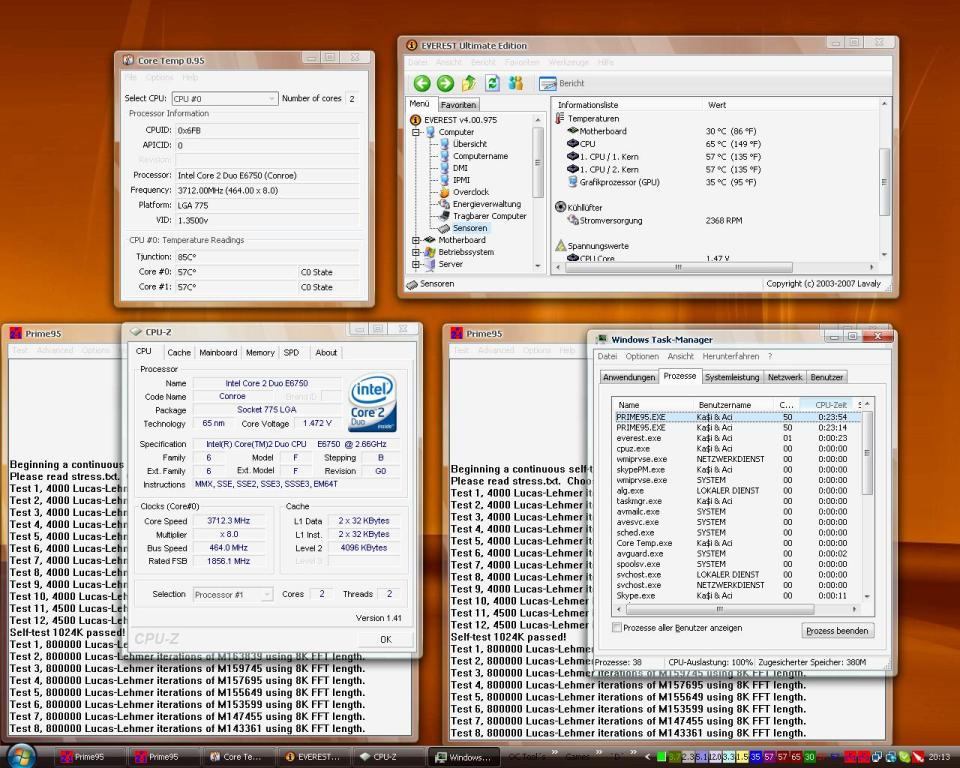
Task: Click OK in the CPU-Z window
Action: (x=386, y=639)
